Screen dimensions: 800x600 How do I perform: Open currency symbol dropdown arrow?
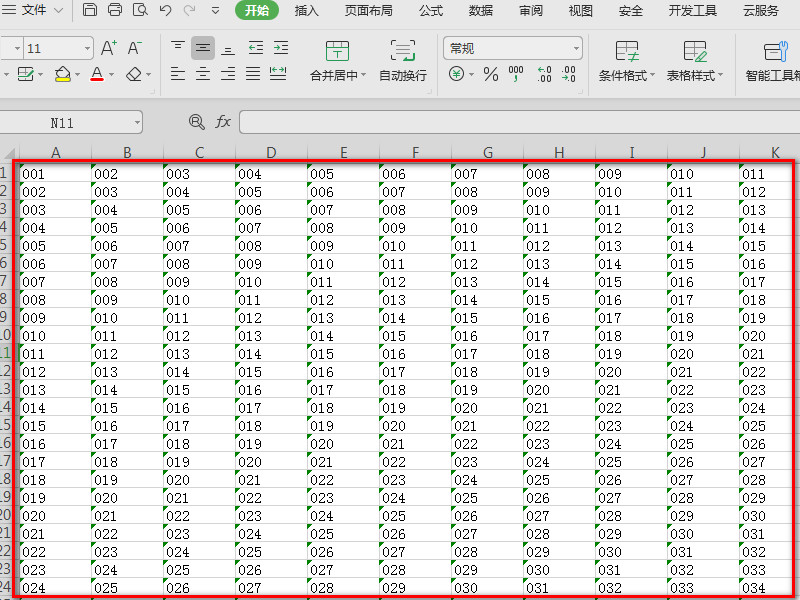(471, 74)
